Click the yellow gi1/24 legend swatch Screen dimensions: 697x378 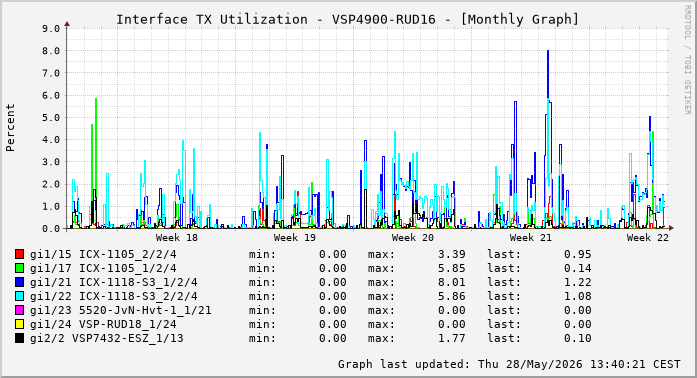pyautogui.click(x=19, y=324)
